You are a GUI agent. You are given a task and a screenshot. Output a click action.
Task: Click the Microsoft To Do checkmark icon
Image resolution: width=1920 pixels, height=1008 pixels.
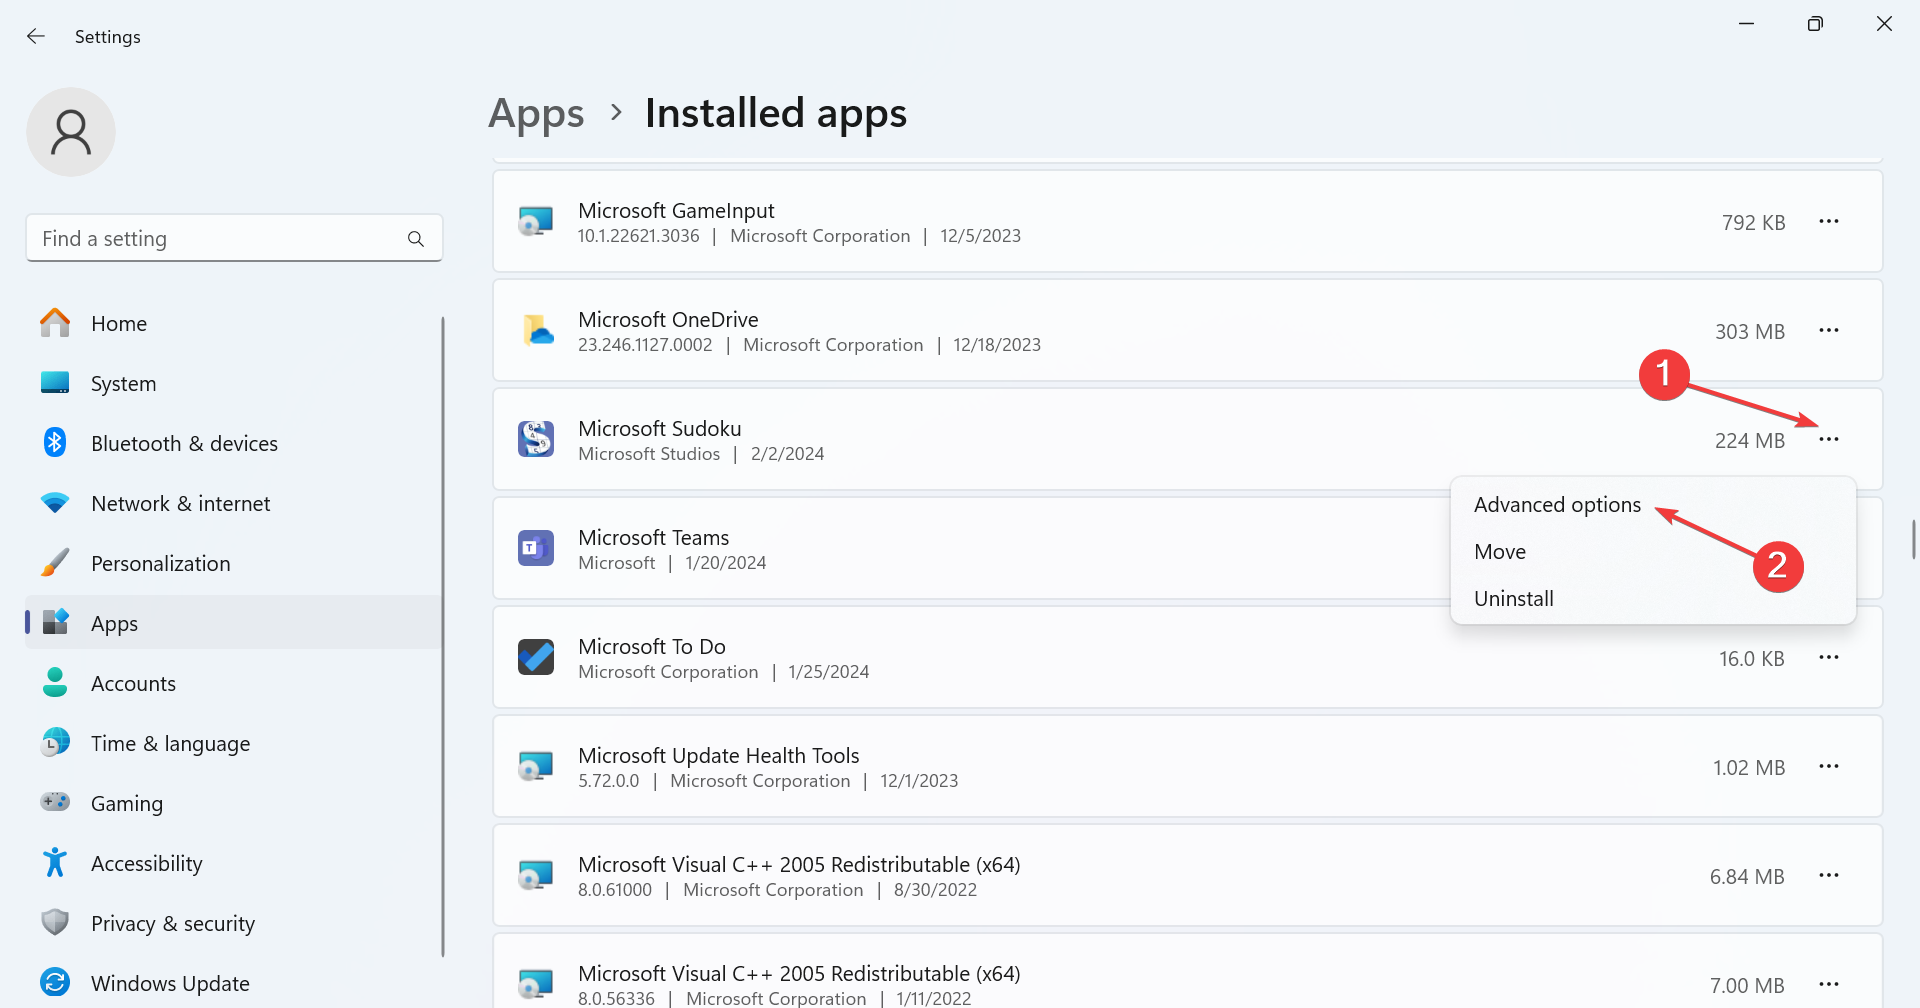pyautogui.click(x=536, y=657)
